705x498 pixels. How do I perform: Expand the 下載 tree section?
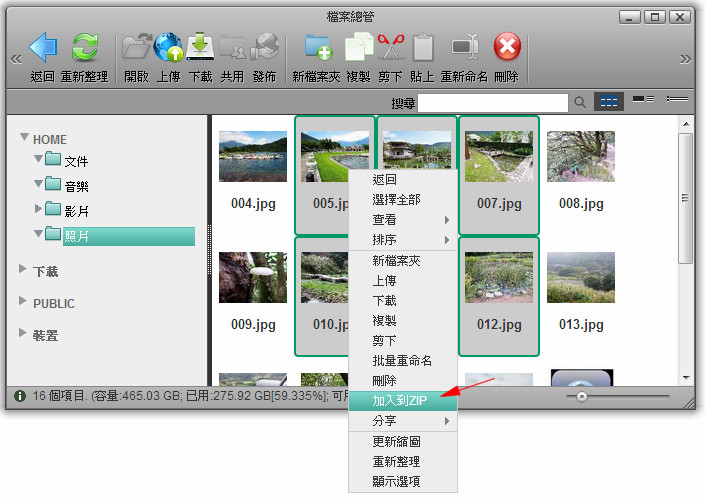coord(24,271)
